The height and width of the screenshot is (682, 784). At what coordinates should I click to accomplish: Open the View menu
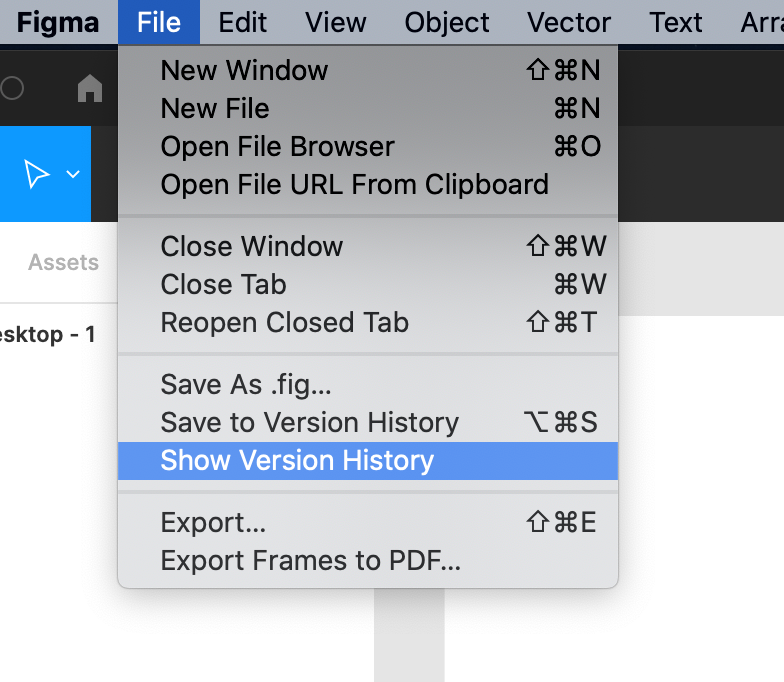pos(336,22)
